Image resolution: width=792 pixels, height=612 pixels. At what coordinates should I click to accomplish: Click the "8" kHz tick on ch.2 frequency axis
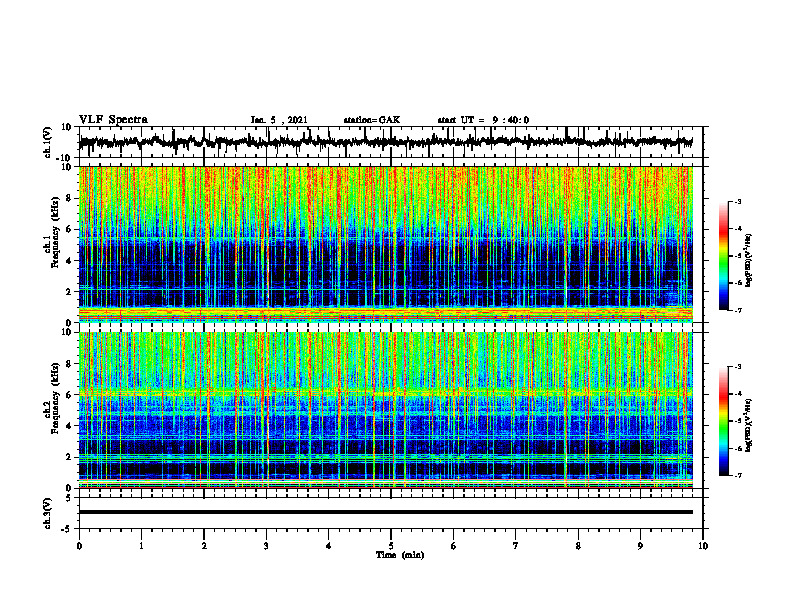(69, 364)
